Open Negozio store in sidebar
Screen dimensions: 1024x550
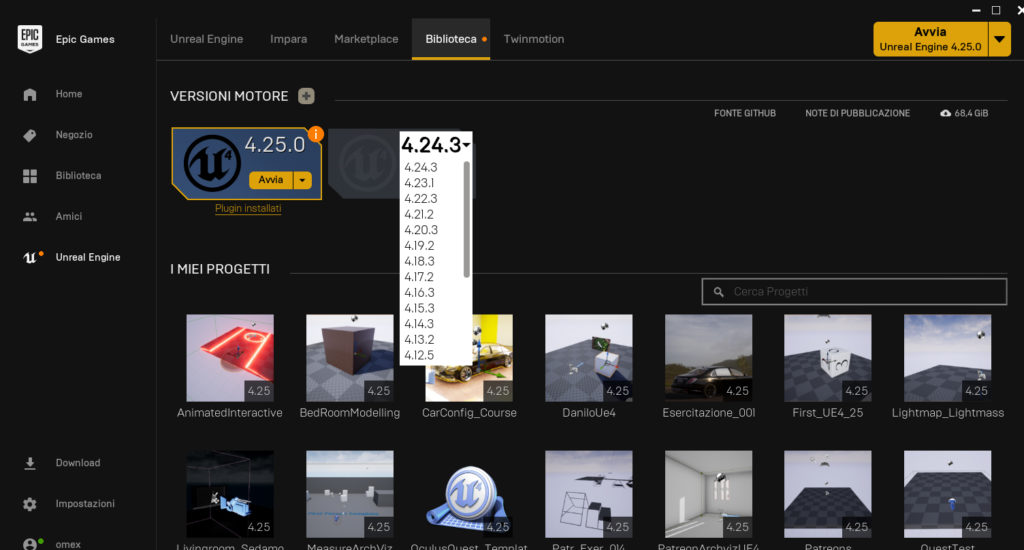pyautogui.click(x=74, y=135)
